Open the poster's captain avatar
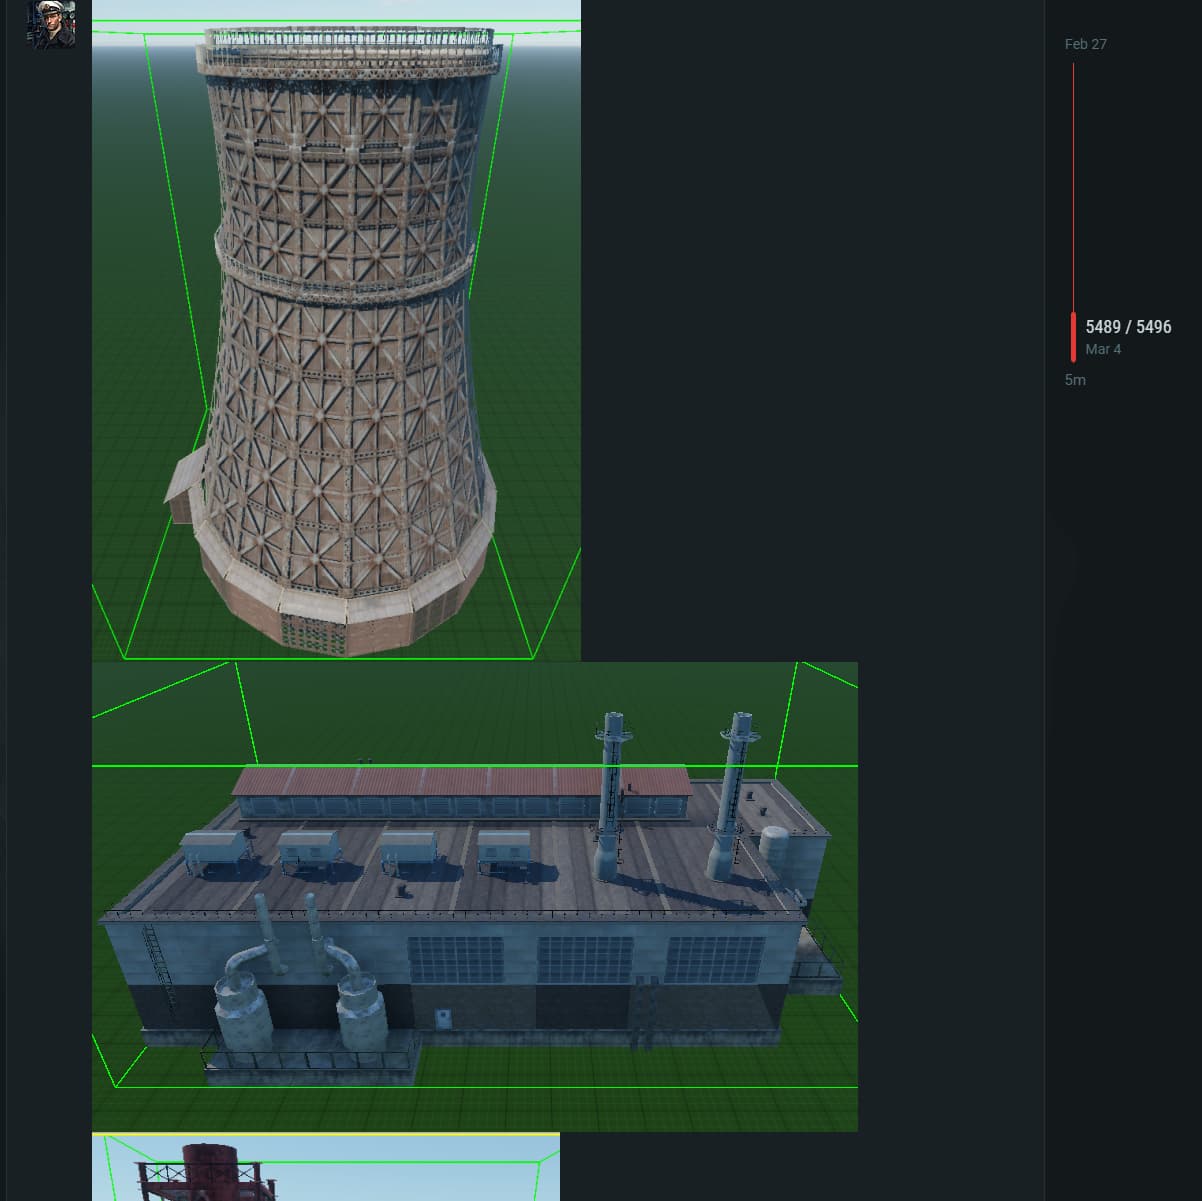Viewport: 1202px width, 1201px height. tap(51, 23)
